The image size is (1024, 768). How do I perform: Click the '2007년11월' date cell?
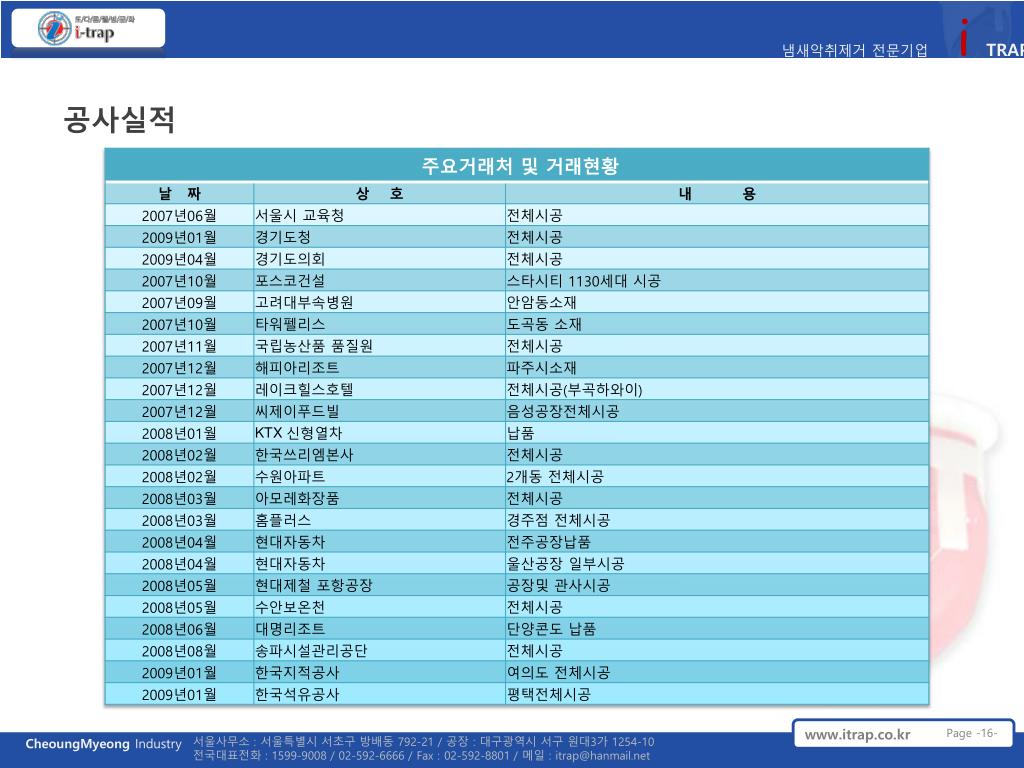[x=179, y=346]
